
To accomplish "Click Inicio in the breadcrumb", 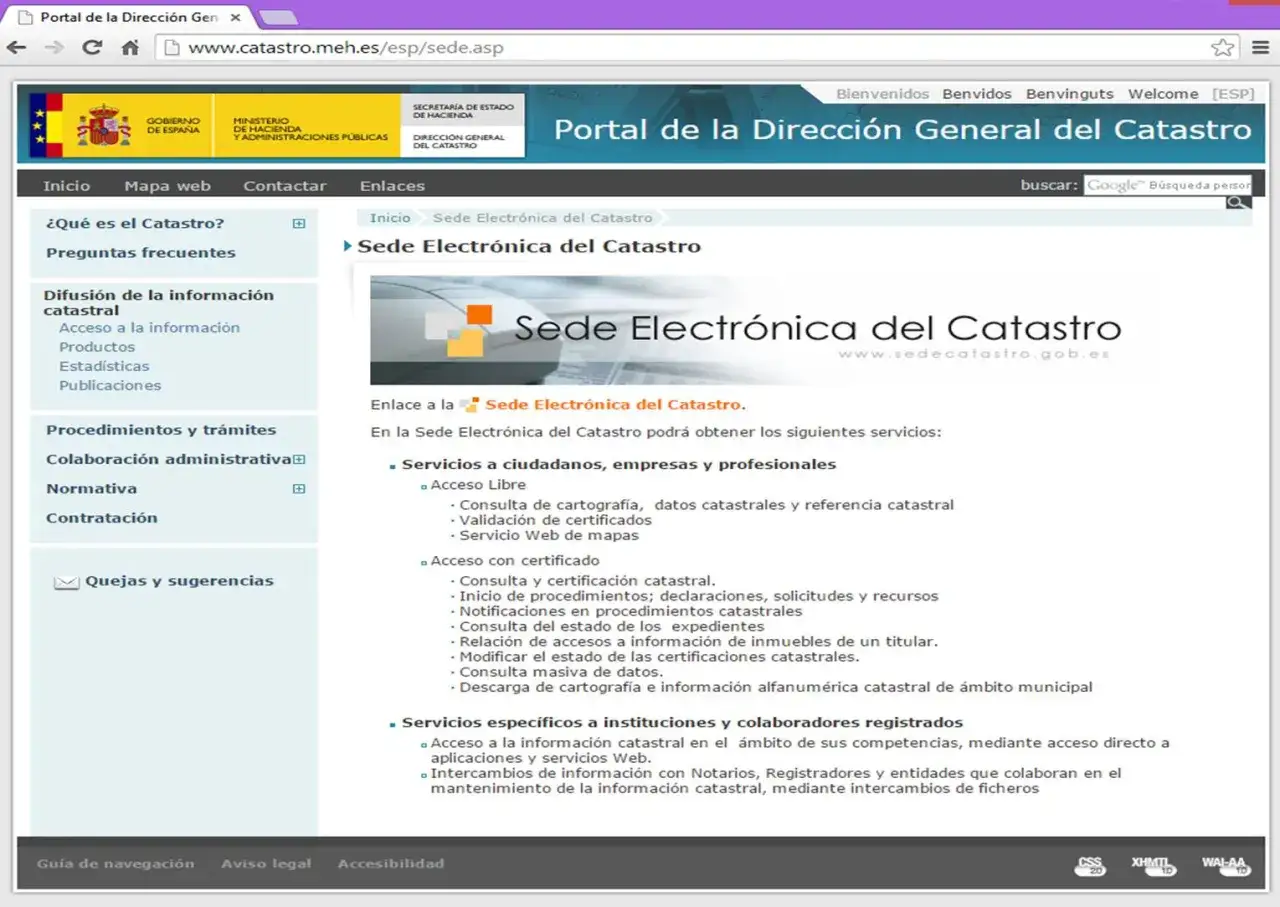I will (390, 218).
